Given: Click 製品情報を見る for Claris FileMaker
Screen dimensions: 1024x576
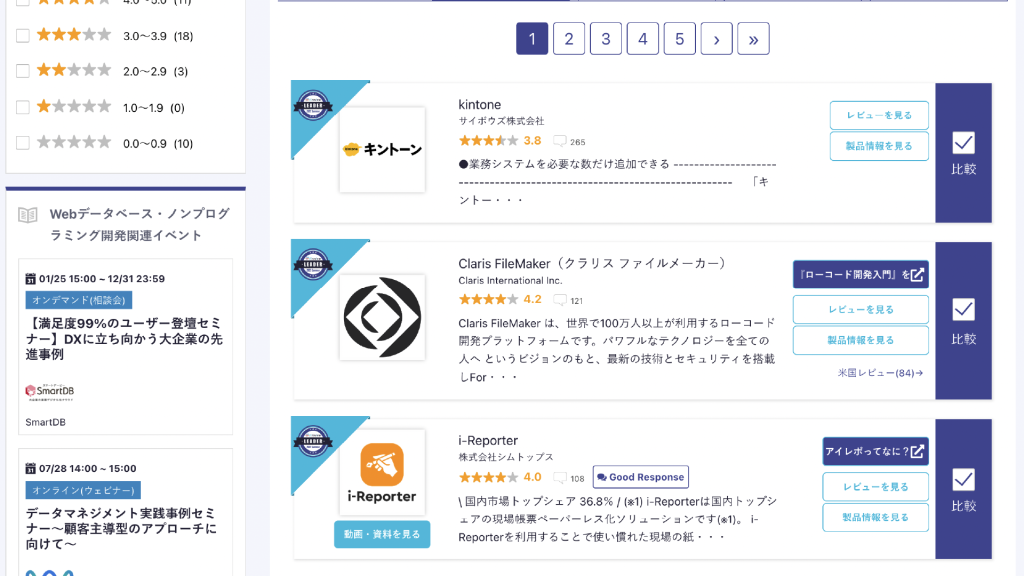Looking at the screenshot, I should 861,340.
